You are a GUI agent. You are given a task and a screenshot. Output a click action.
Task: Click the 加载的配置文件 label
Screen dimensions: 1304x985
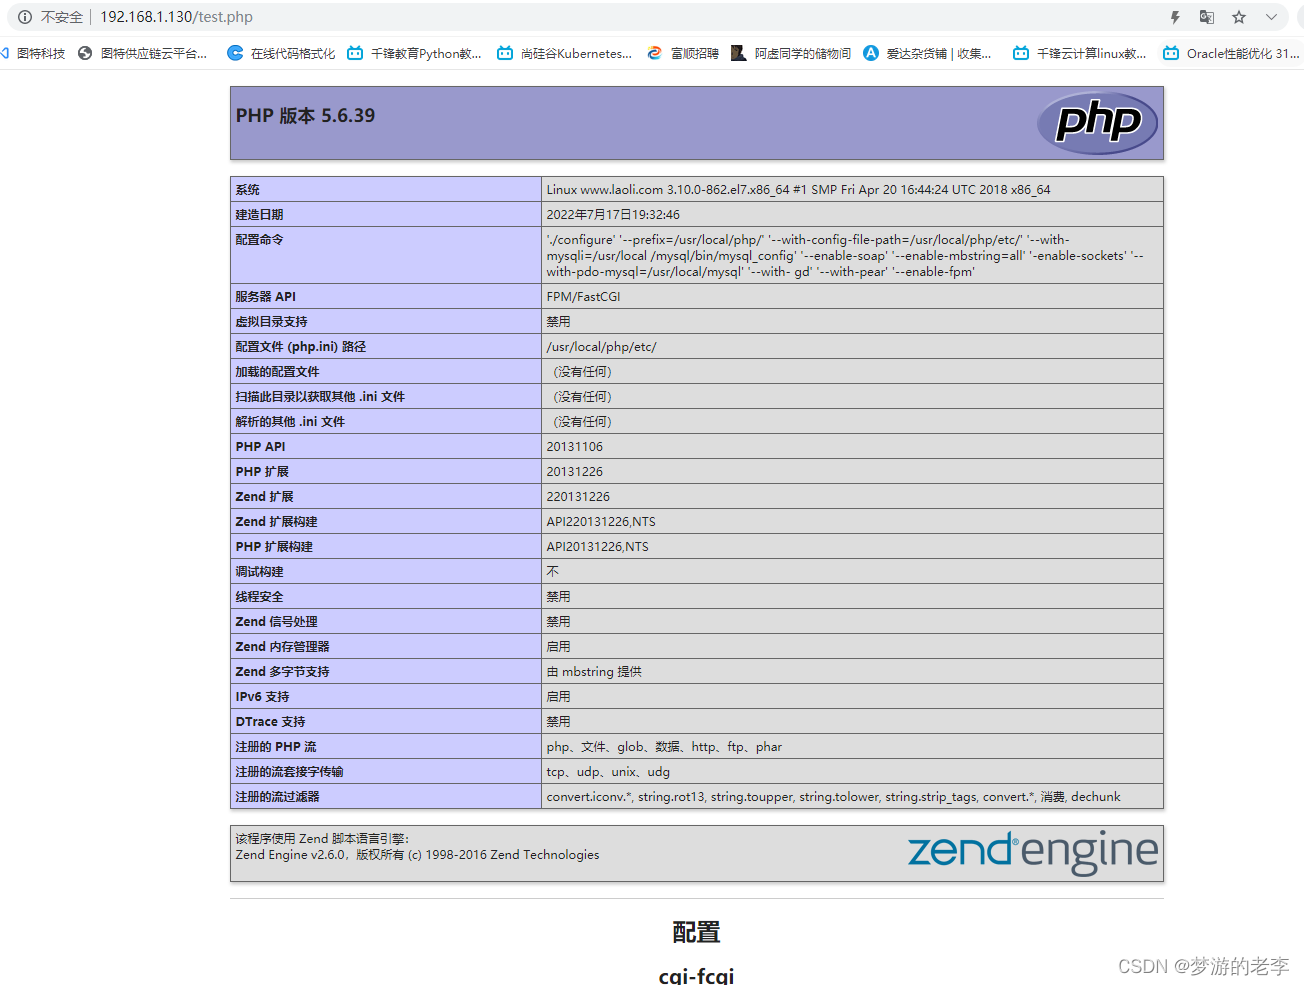(x=278, y=371)
